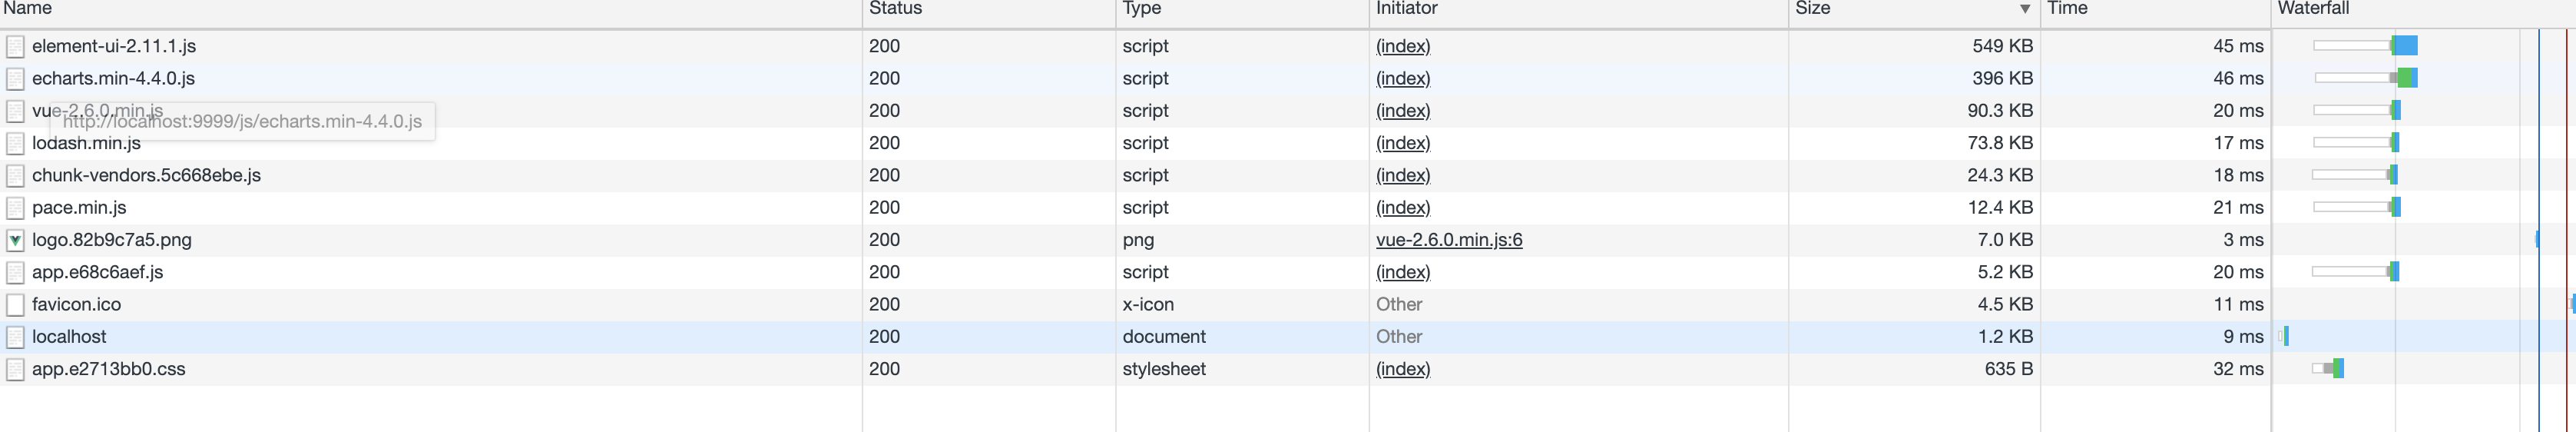Click the favicon.ico file icon
Viewport: 2576px width, 432px height.
pos(15,304)
